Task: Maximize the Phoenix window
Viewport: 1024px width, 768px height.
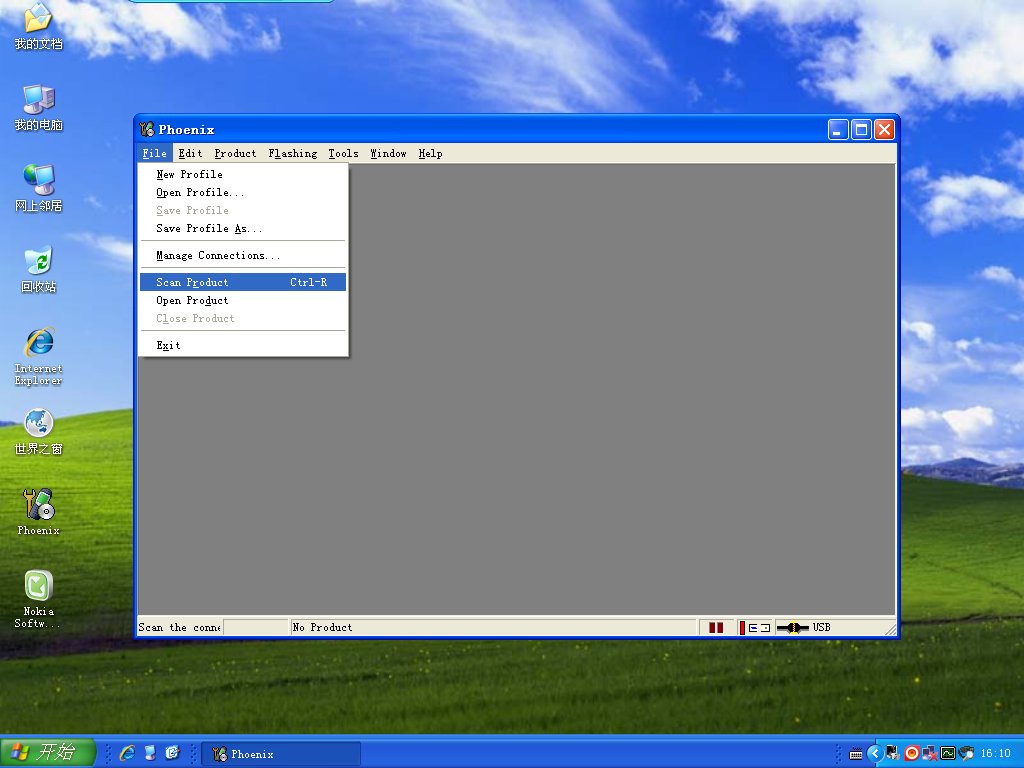Action: pyautogui.click(x=861, y=130)
